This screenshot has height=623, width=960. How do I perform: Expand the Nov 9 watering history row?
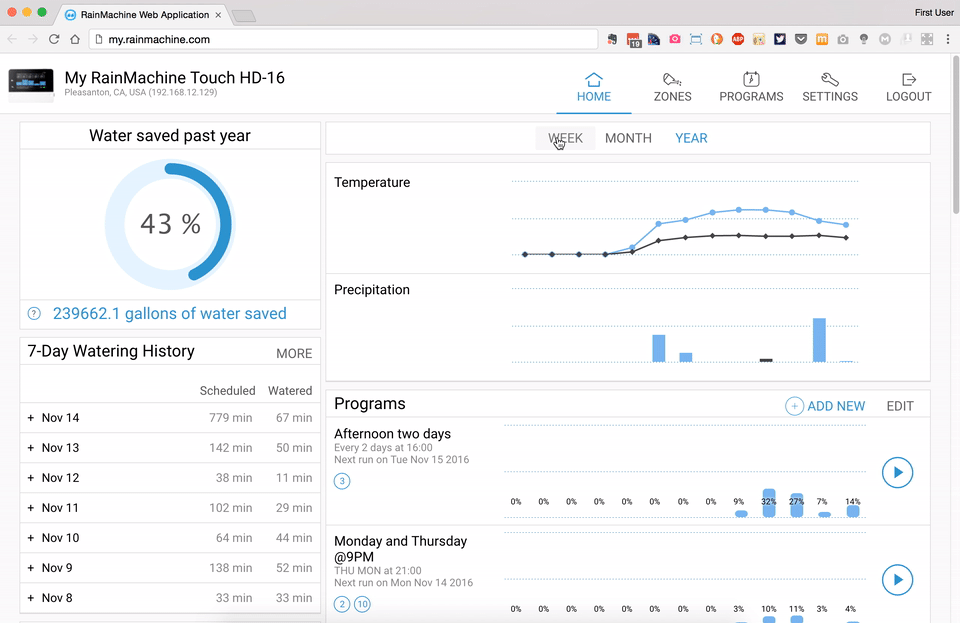click(x=170, y=568)
